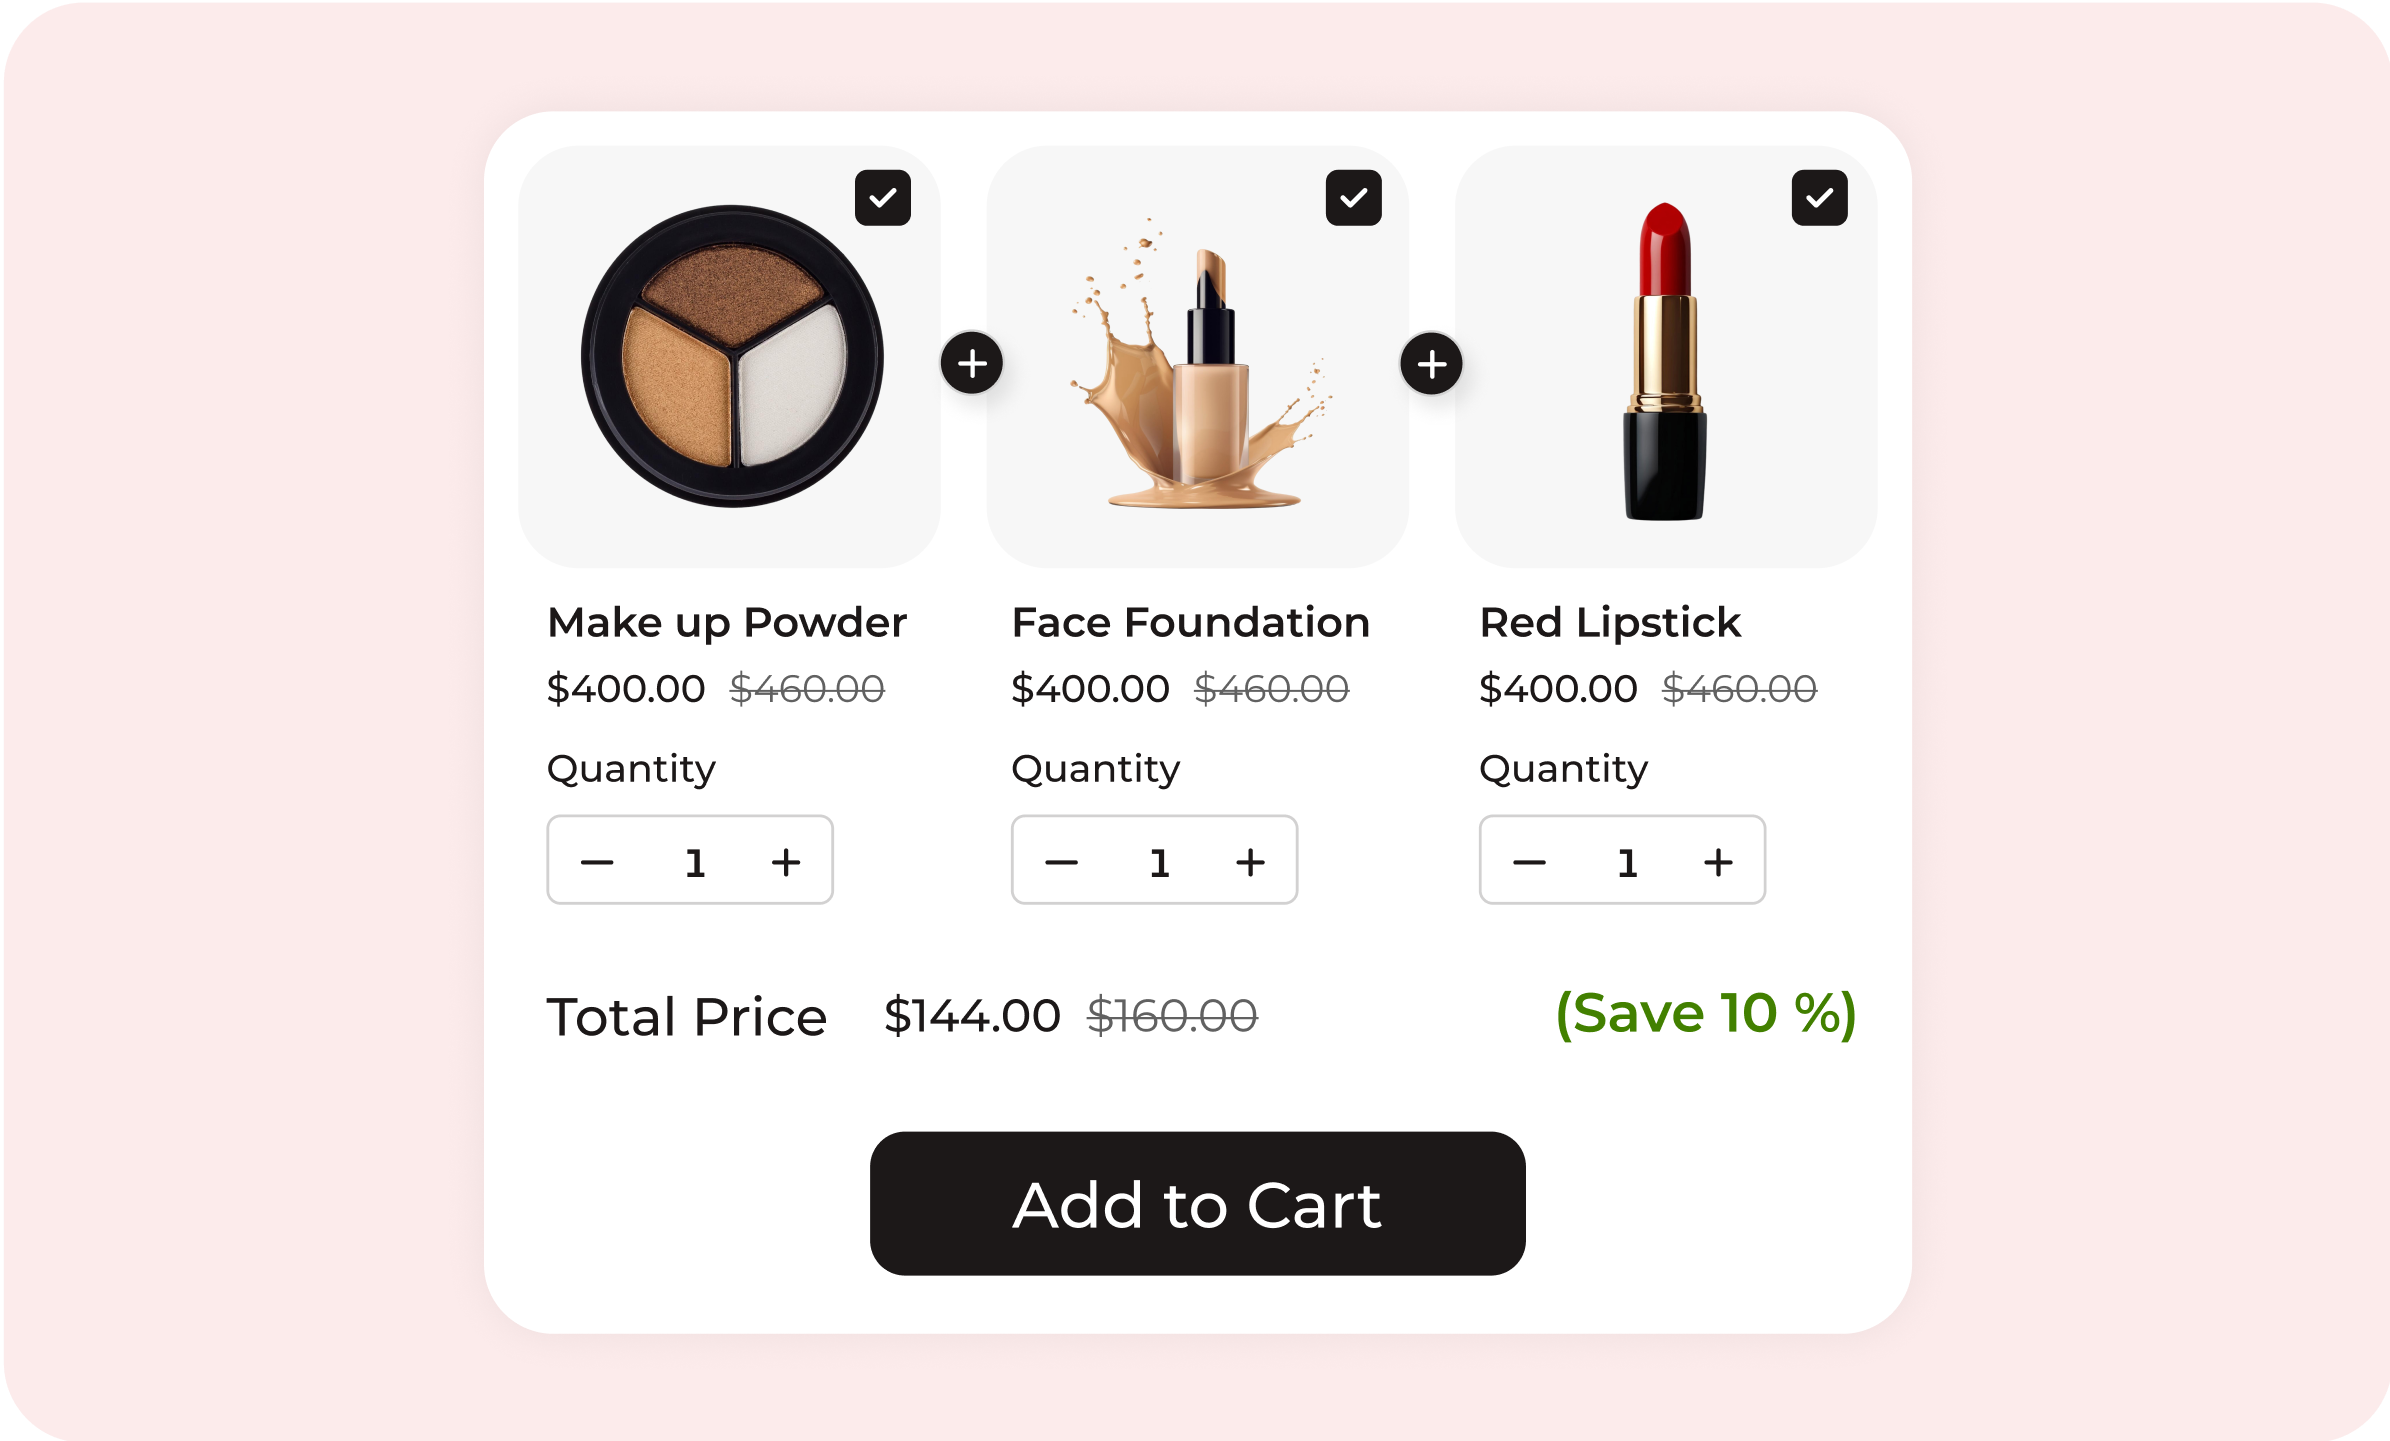Decrease Red Lipstick quantity
This screenshot has height=1441, width=2390.
1529,862
